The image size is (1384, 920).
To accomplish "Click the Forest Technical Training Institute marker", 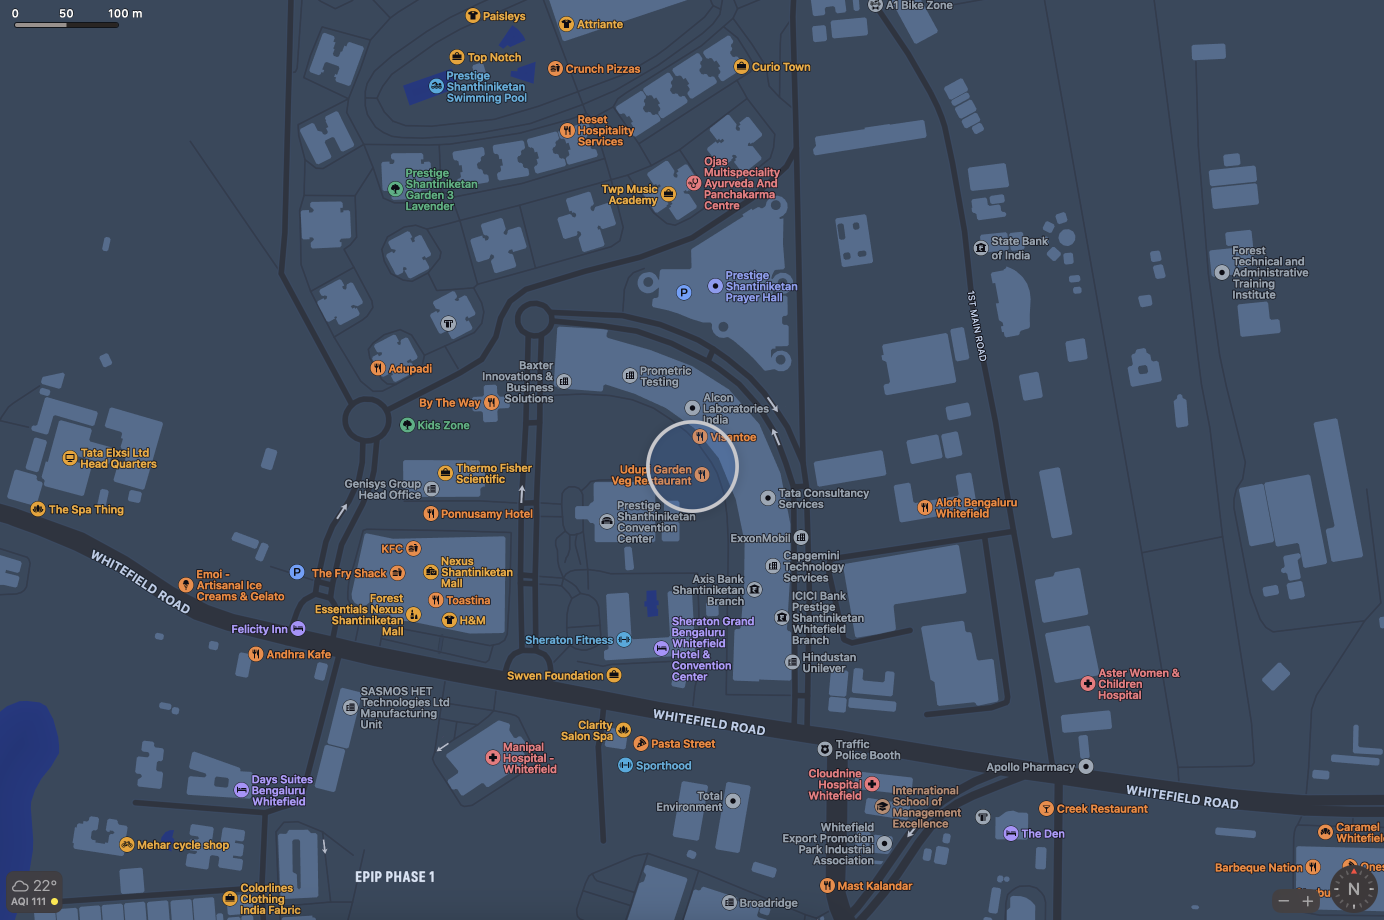I will point(1222,272).
